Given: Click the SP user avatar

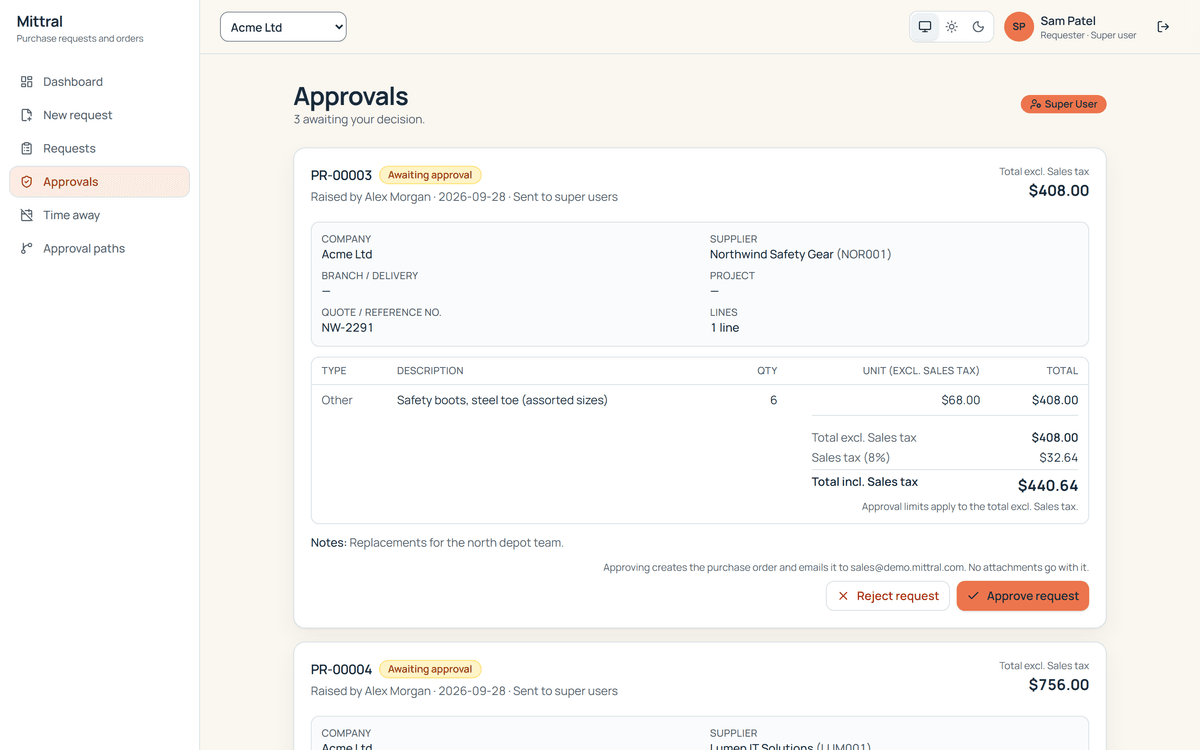Looking at the screenshot, I should tap(1019, 27).
